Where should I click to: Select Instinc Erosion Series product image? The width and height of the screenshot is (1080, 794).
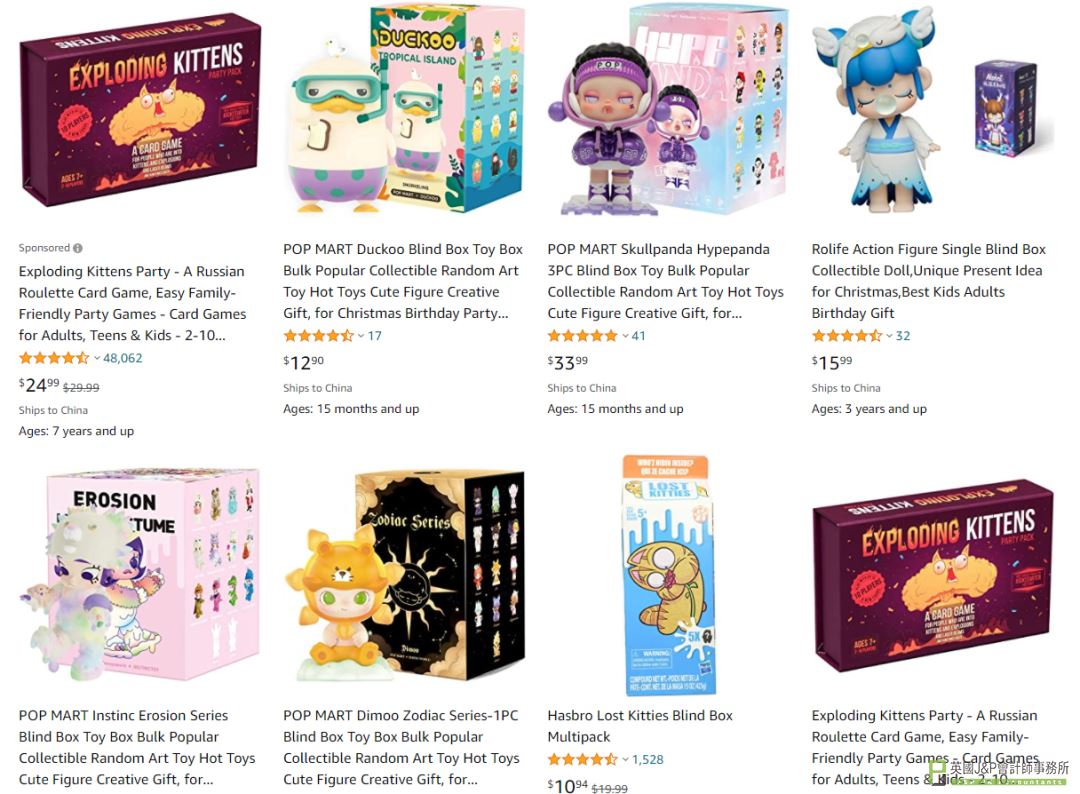pos(140,576)
